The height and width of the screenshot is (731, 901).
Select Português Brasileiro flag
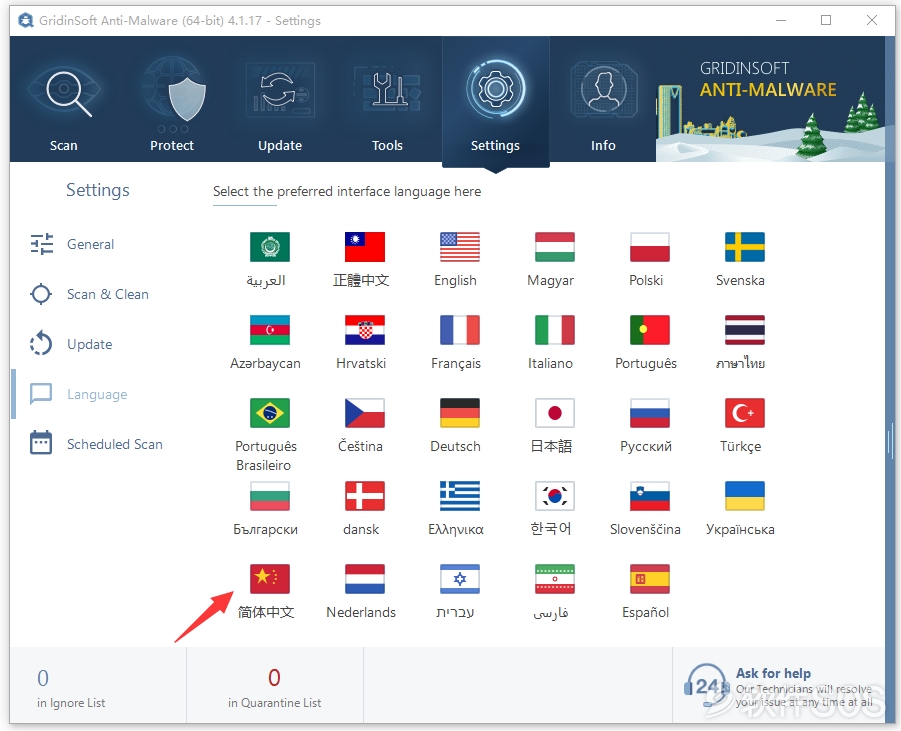(270, 413)
